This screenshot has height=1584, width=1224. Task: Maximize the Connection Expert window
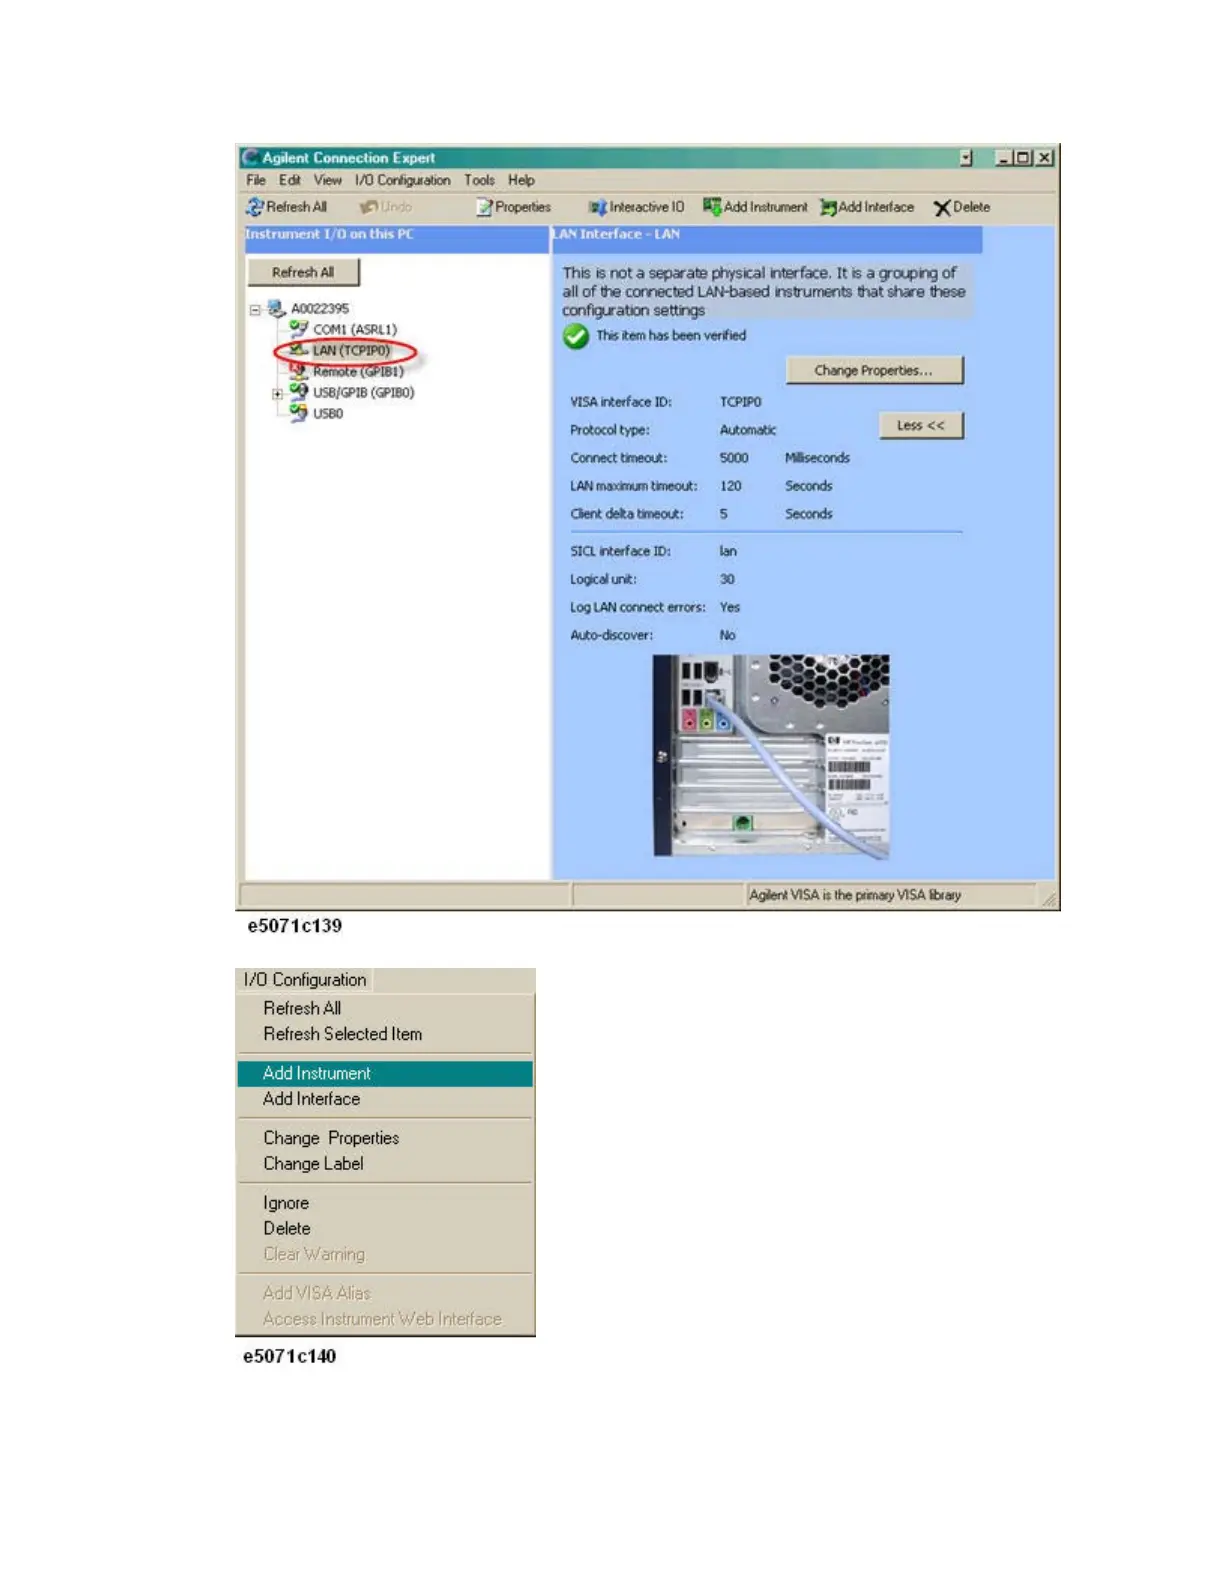[x=1023, y=158]
